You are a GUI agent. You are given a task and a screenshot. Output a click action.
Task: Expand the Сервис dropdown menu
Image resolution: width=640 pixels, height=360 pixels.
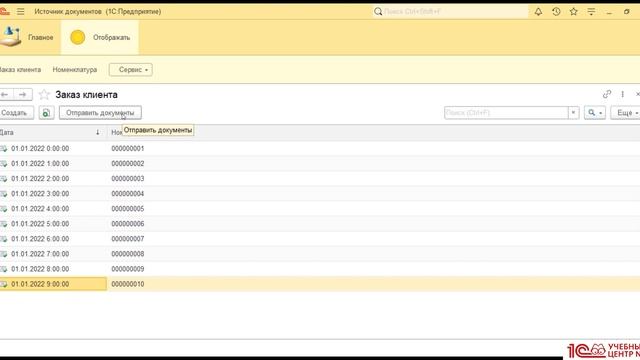pyautogui.click(x=131, y=70)
